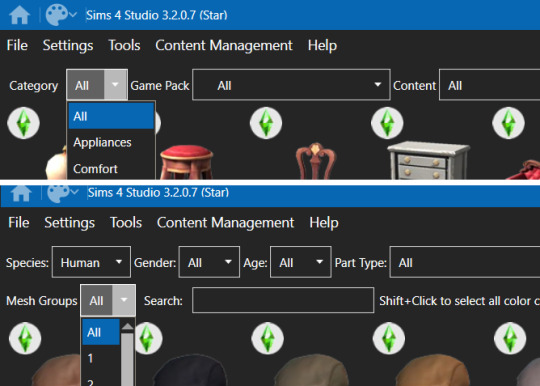
Task: Open Content Management in the Category window
Action: pyautogui.click(x=224, y=45)
